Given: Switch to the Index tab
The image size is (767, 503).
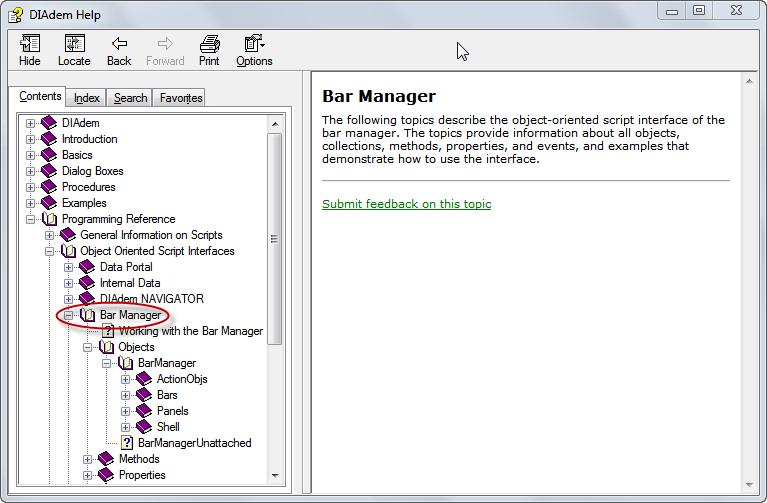Looking at the screenshot, I should (87, 98).
